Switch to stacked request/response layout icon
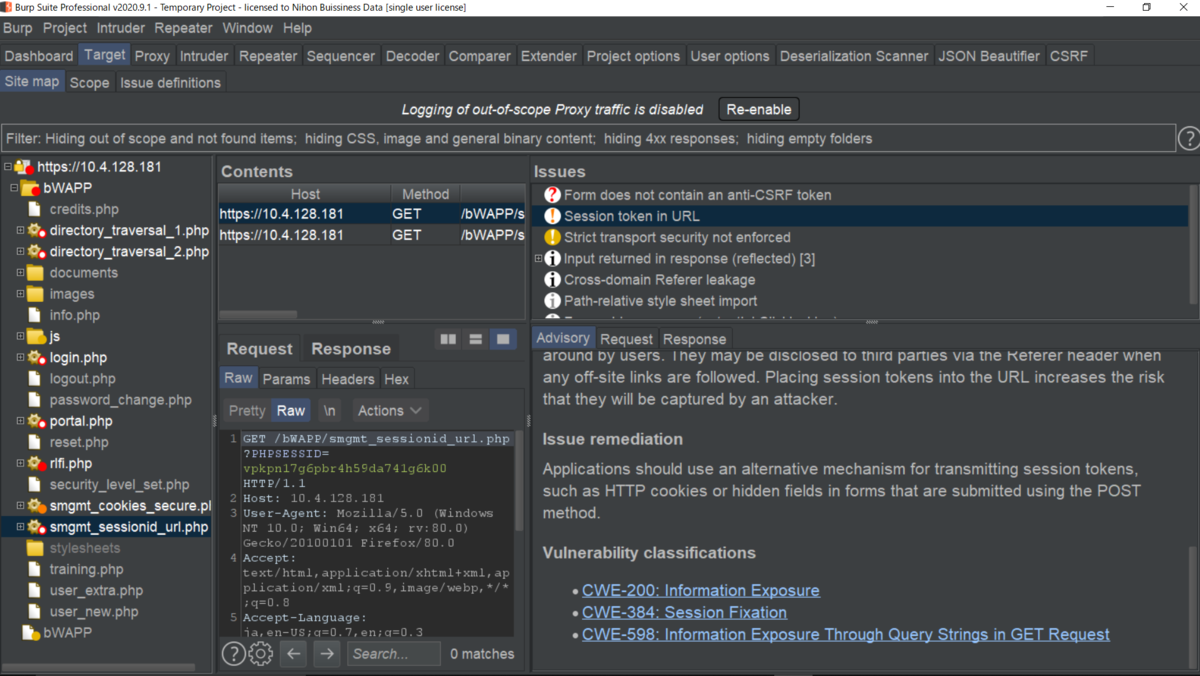Viewport: 1200px width, 676px height. [475, 340]
